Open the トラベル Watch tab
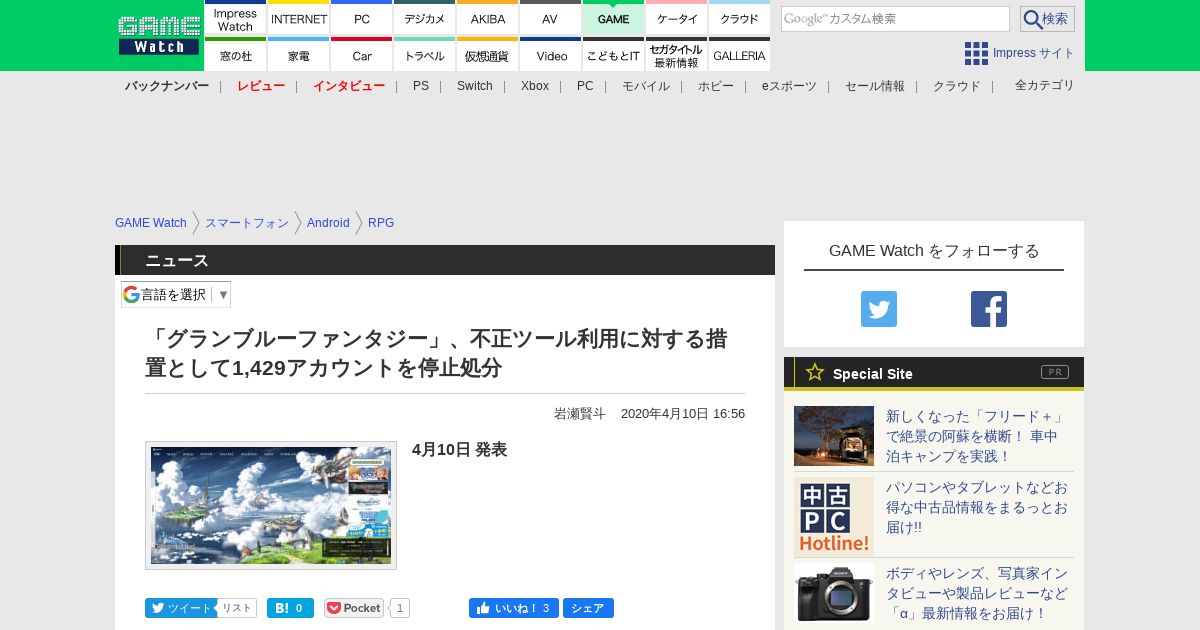1200x630 pixels. [x=425, y=55]
